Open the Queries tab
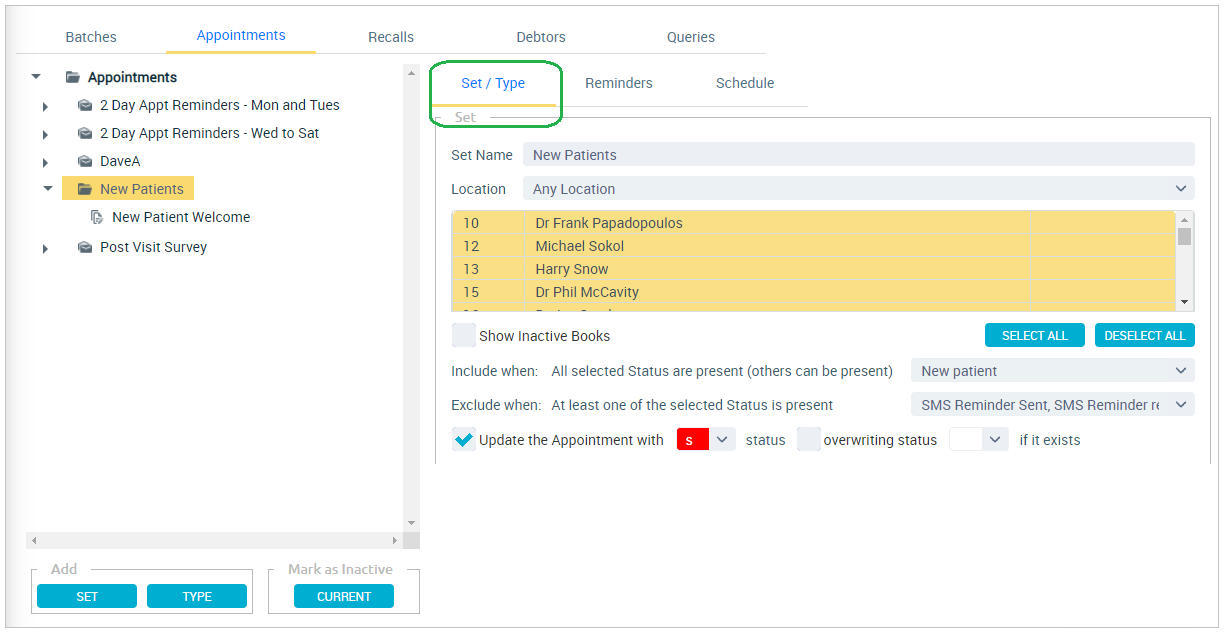The height and width of the screenshot is (633, 1224). [691, 37]
